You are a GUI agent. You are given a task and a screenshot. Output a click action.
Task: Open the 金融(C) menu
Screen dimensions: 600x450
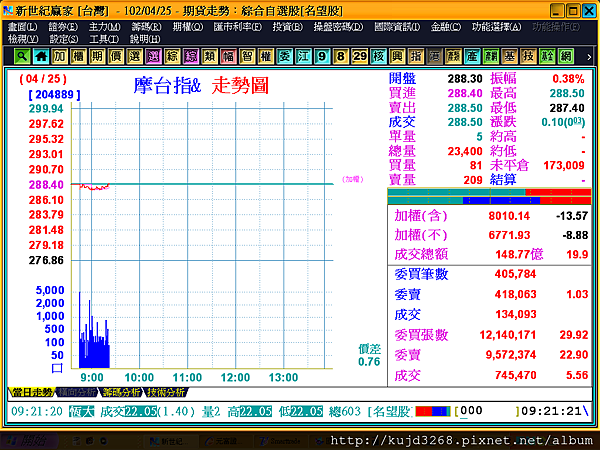[445, 27]
